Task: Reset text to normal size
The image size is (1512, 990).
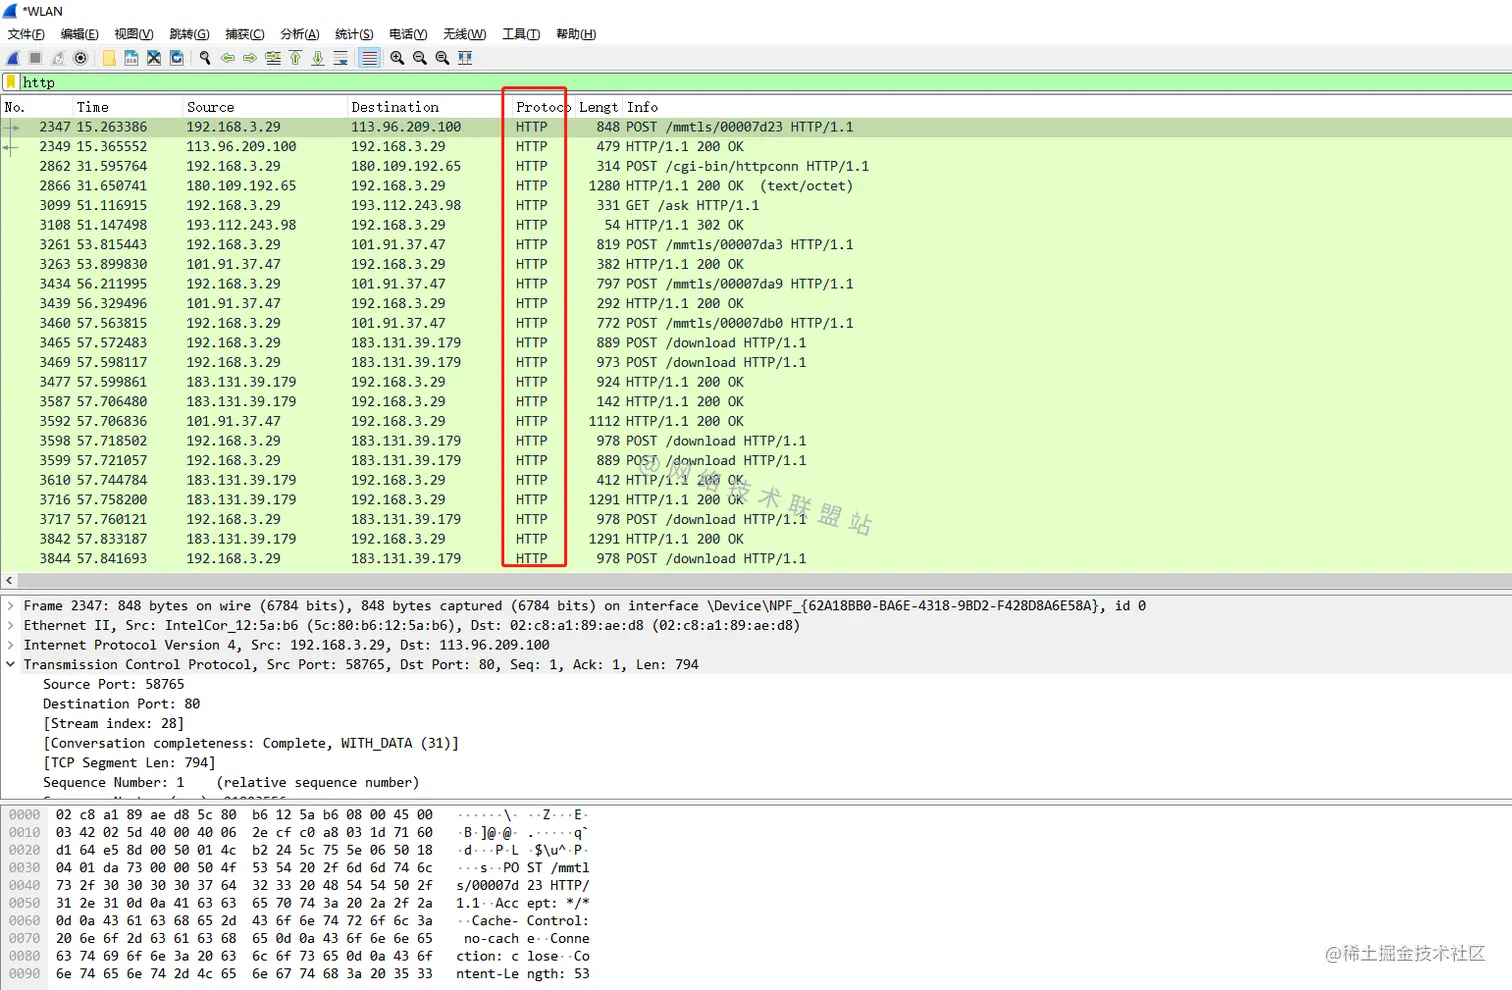Action: [442, 58]
